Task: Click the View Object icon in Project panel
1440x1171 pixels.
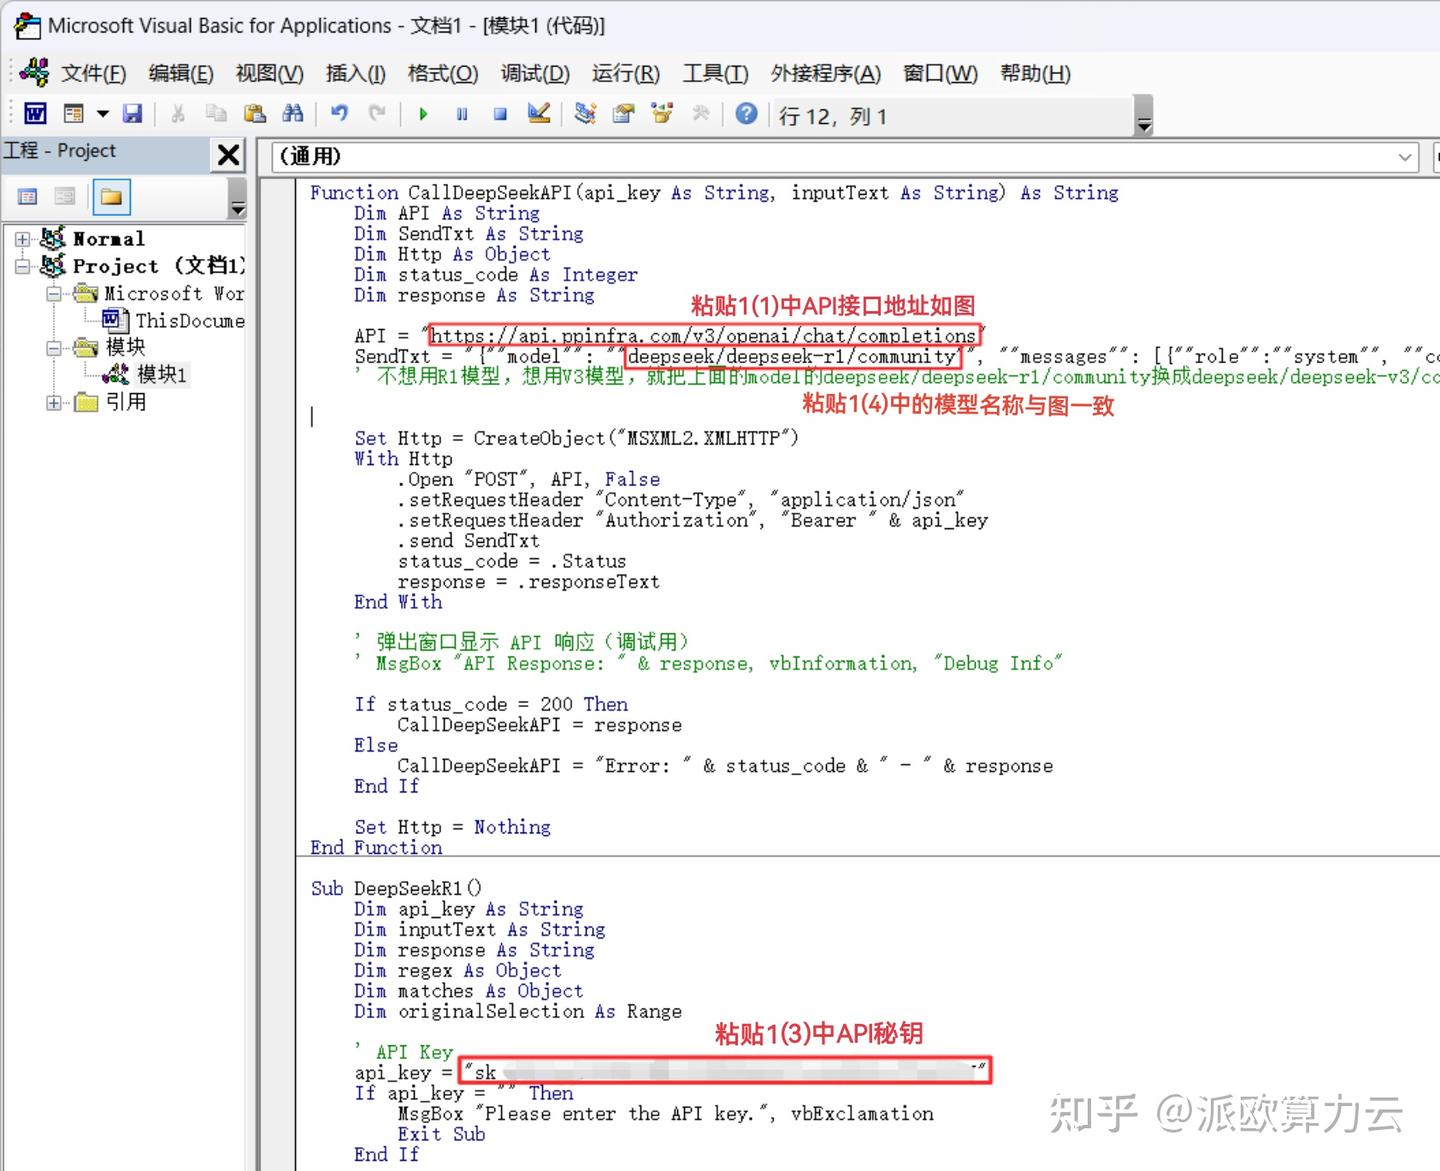Action: (65, 197)
